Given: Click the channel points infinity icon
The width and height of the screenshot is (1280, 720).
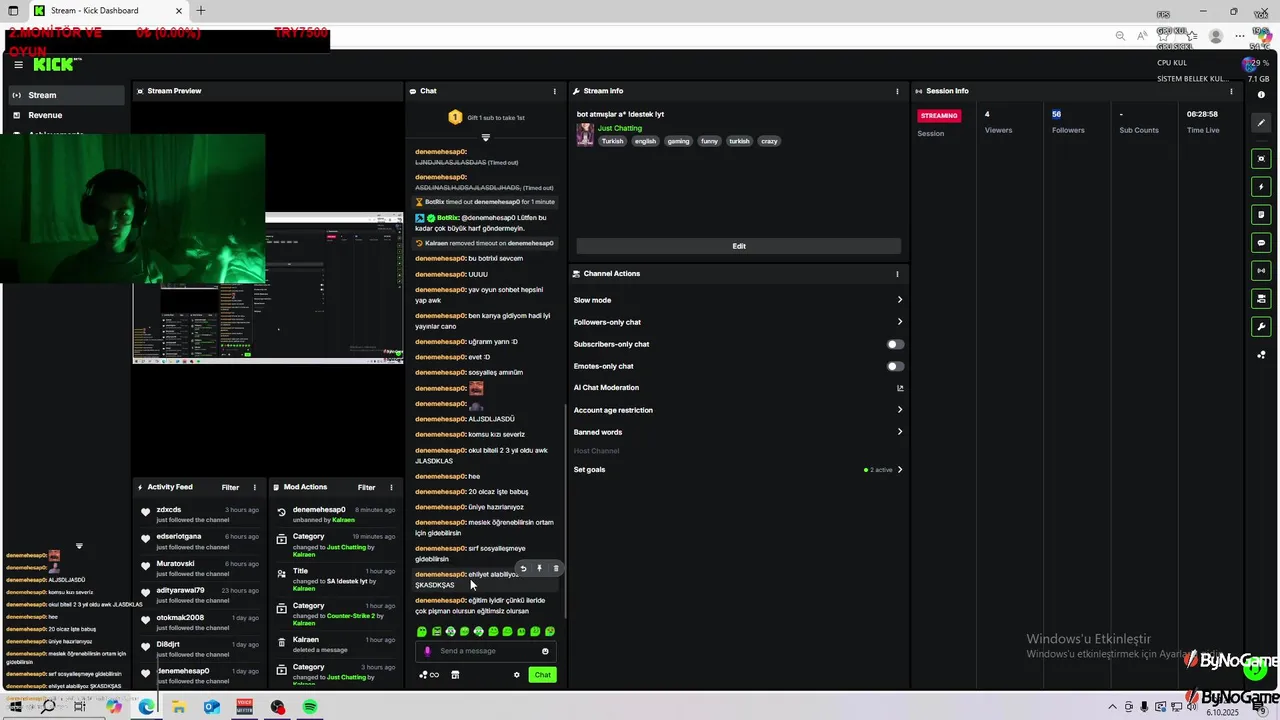Looking at the screenshot, I should [x=429, y=675].
